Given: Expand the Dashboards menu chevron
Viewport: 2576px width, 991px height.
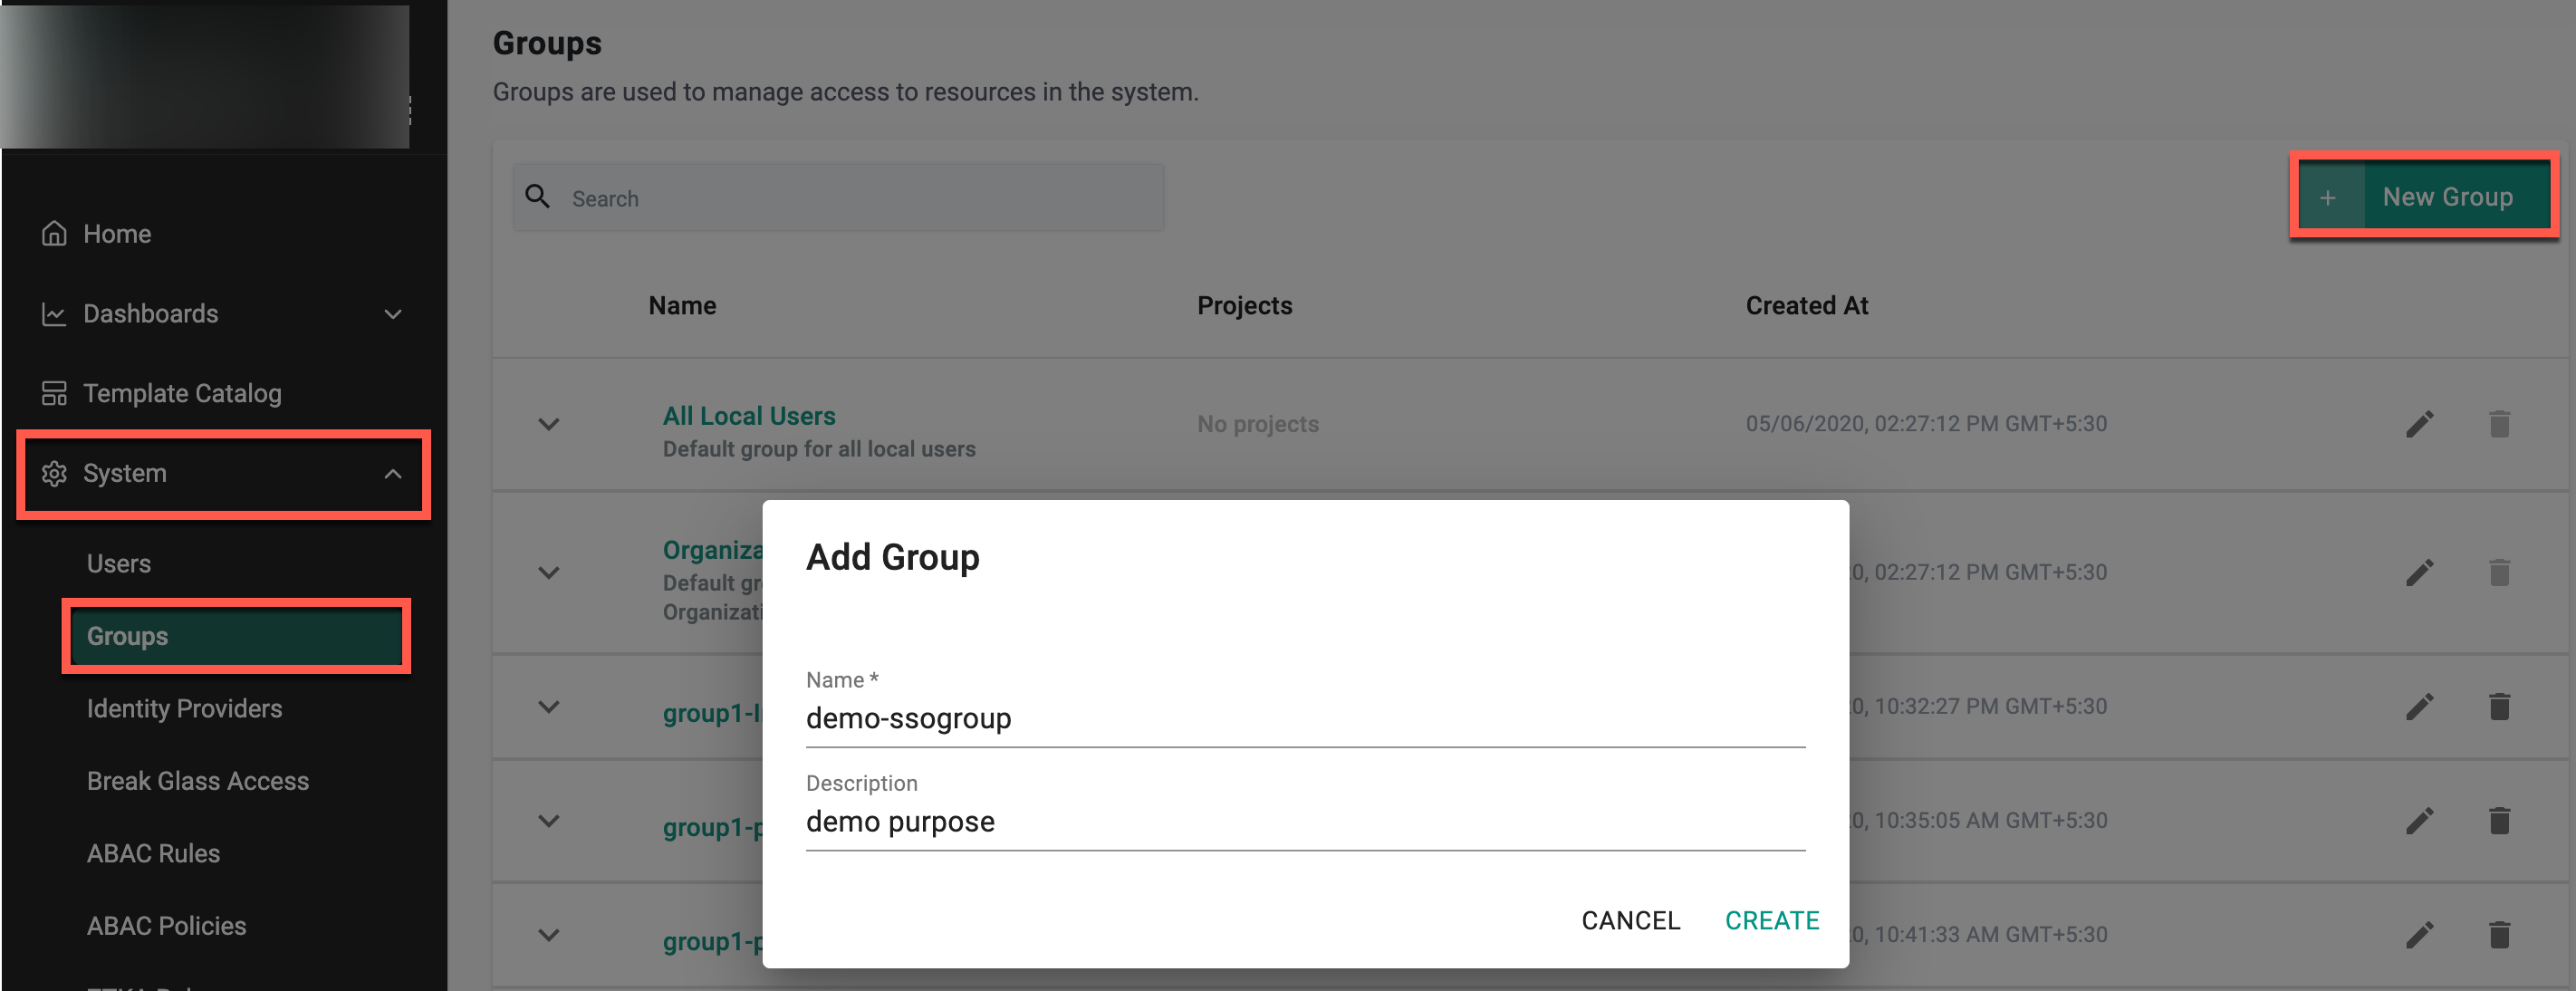Looking at the screenshot, I should (393, 314).
